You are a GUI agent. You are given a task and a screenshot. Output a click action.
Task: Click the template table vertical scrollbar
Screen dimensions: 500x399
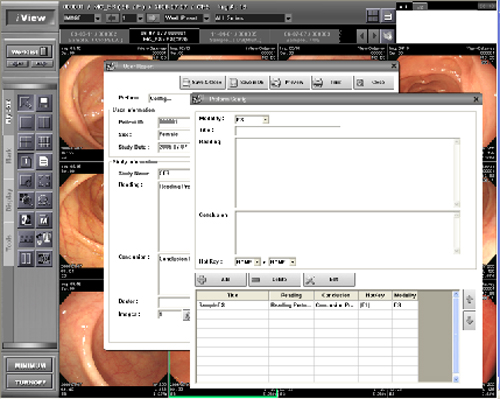[x=456, y=337]
